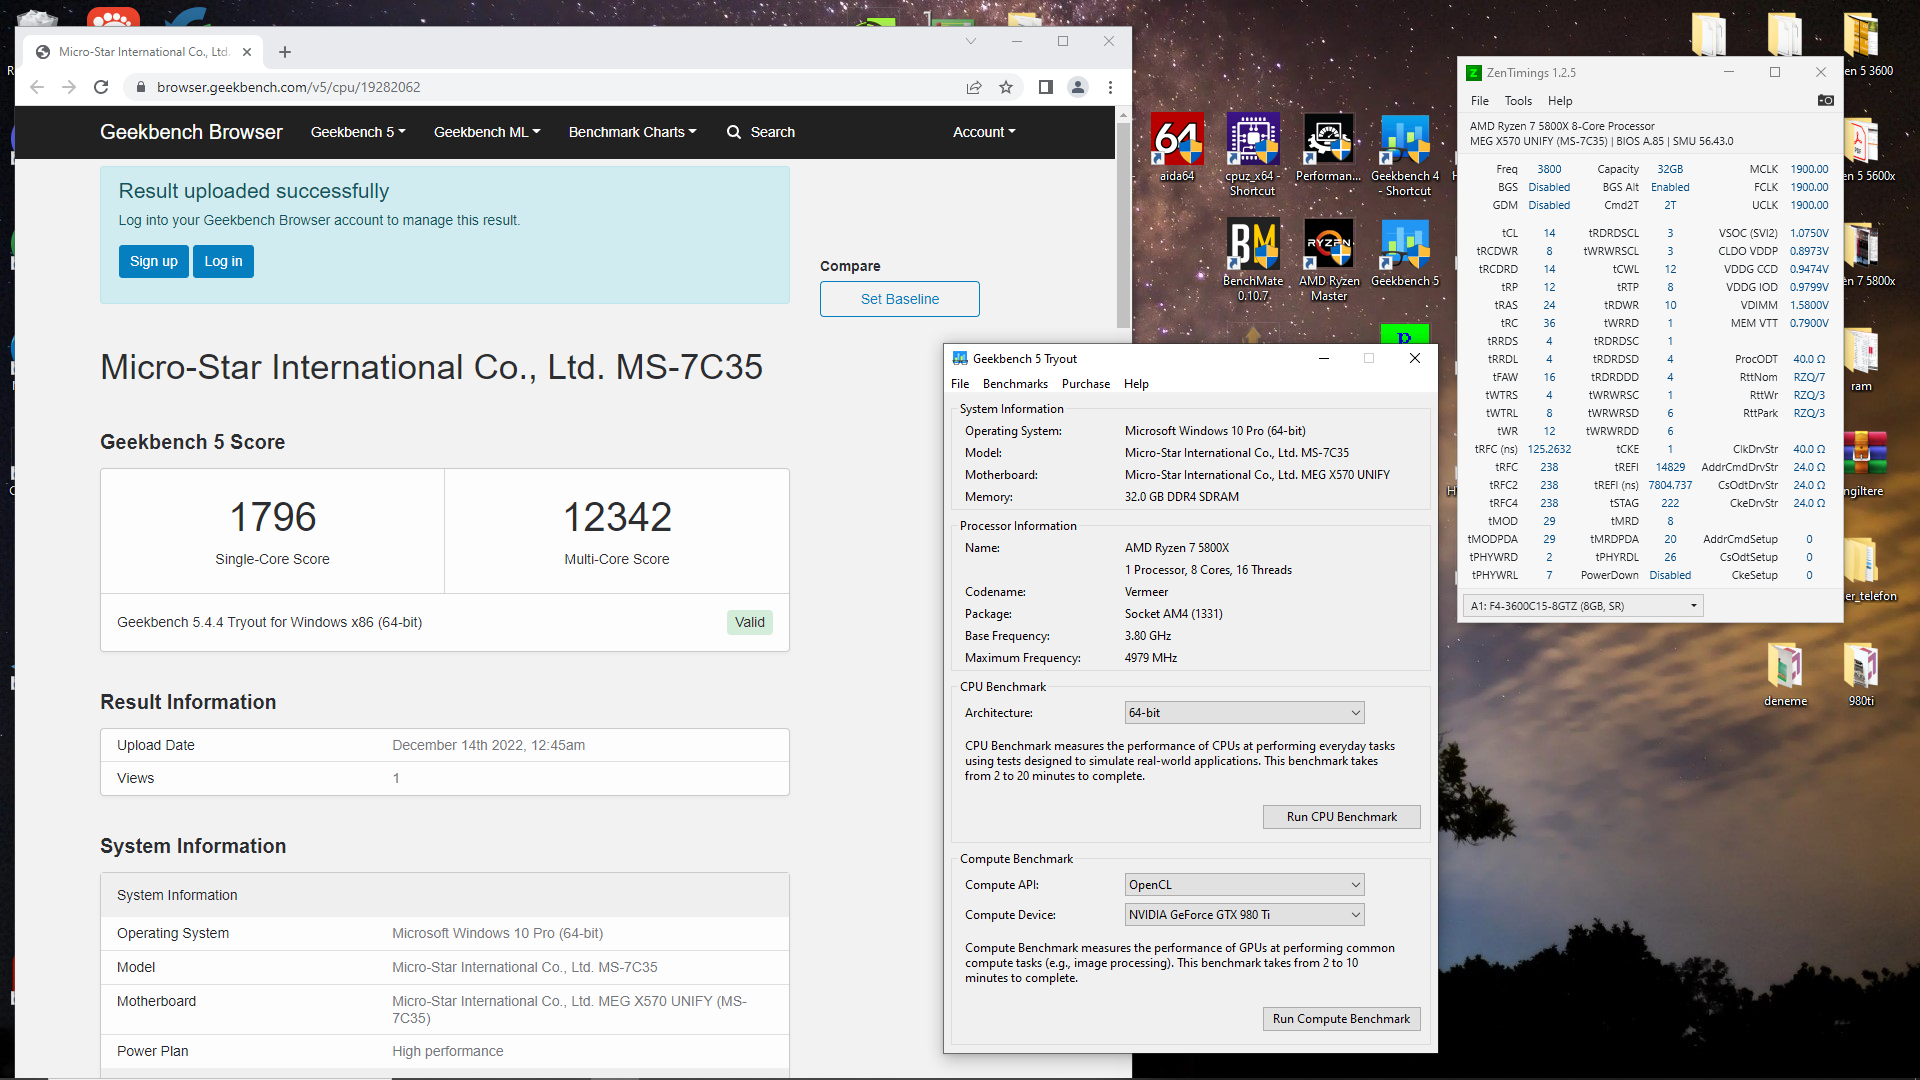This screenshot has height=1080, width=1920.
Task: Open the Performance desktop shortcut
Action: [x=1329, y=147]
